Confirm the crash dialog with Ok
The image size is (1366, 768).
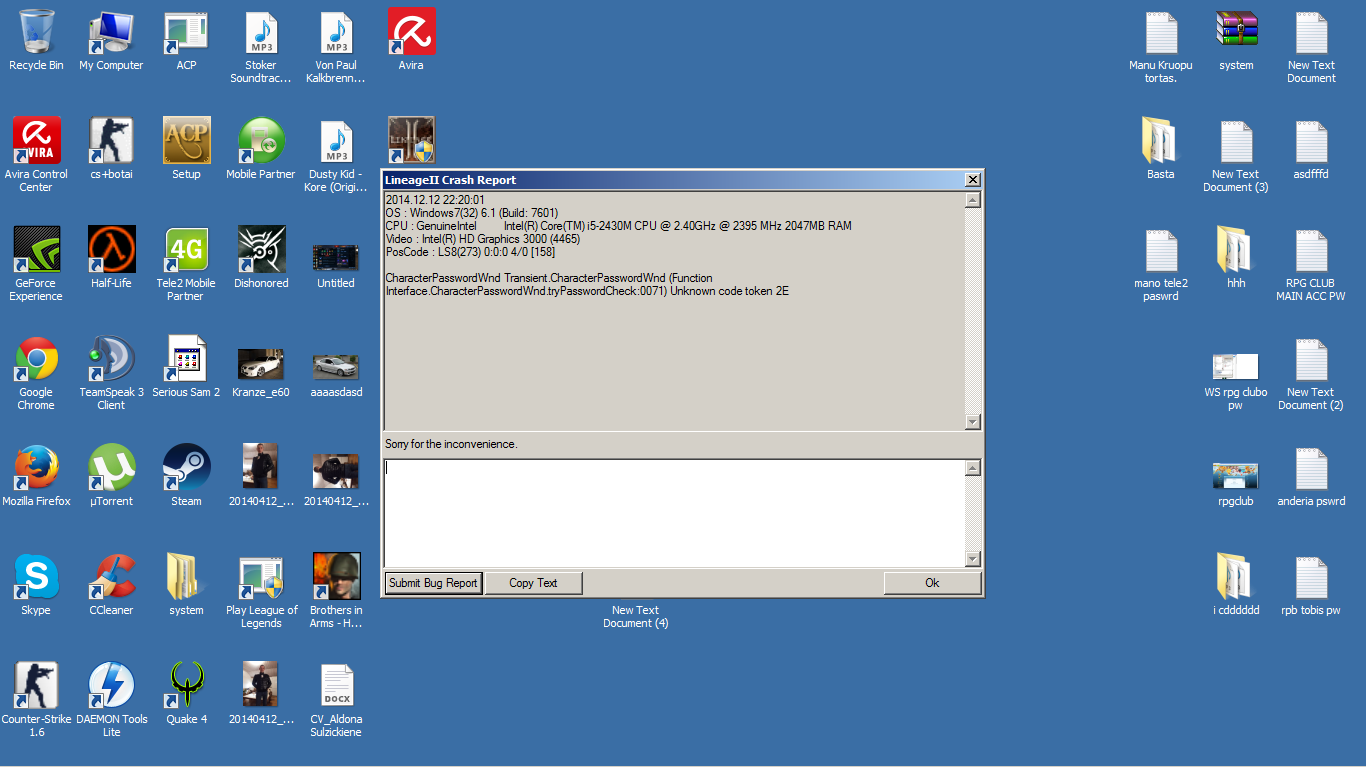click(932, 583)
